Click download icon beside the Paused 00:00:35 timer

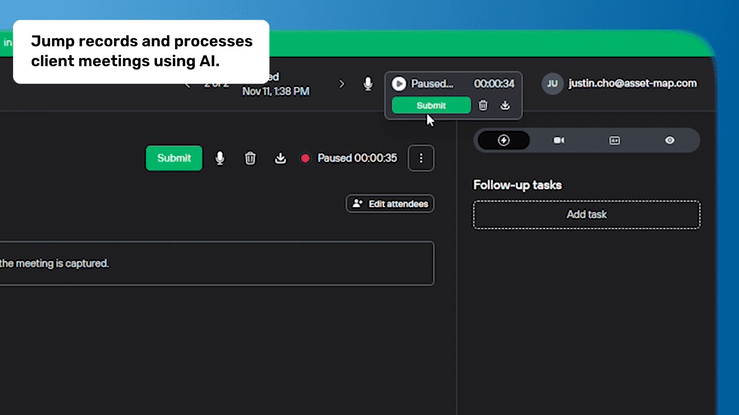280,158
